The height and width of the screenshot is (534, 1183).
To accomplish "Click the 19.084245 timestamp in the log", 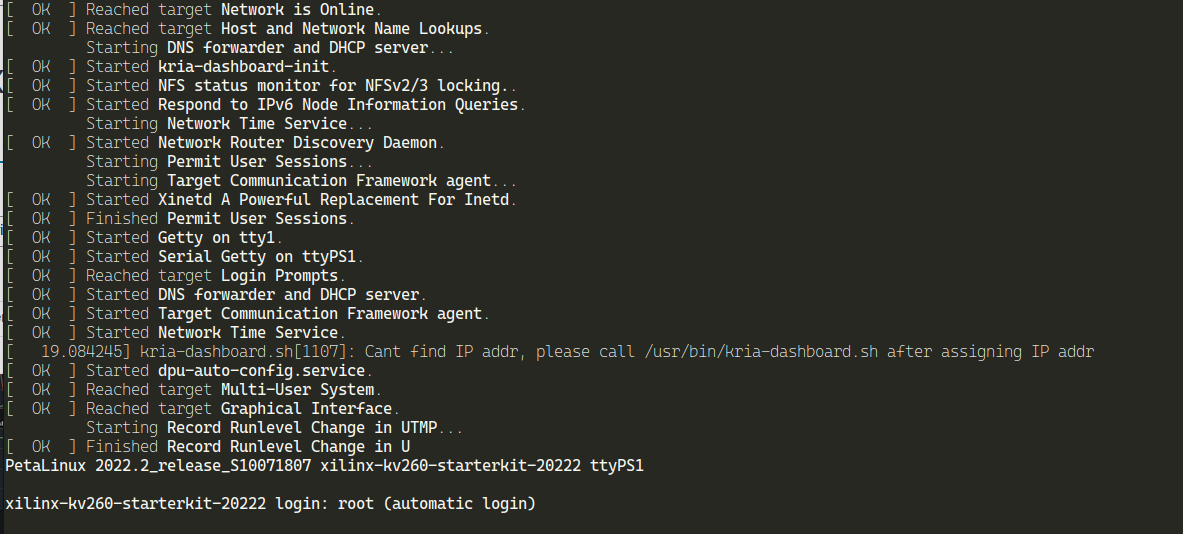I will pos(86,352).
